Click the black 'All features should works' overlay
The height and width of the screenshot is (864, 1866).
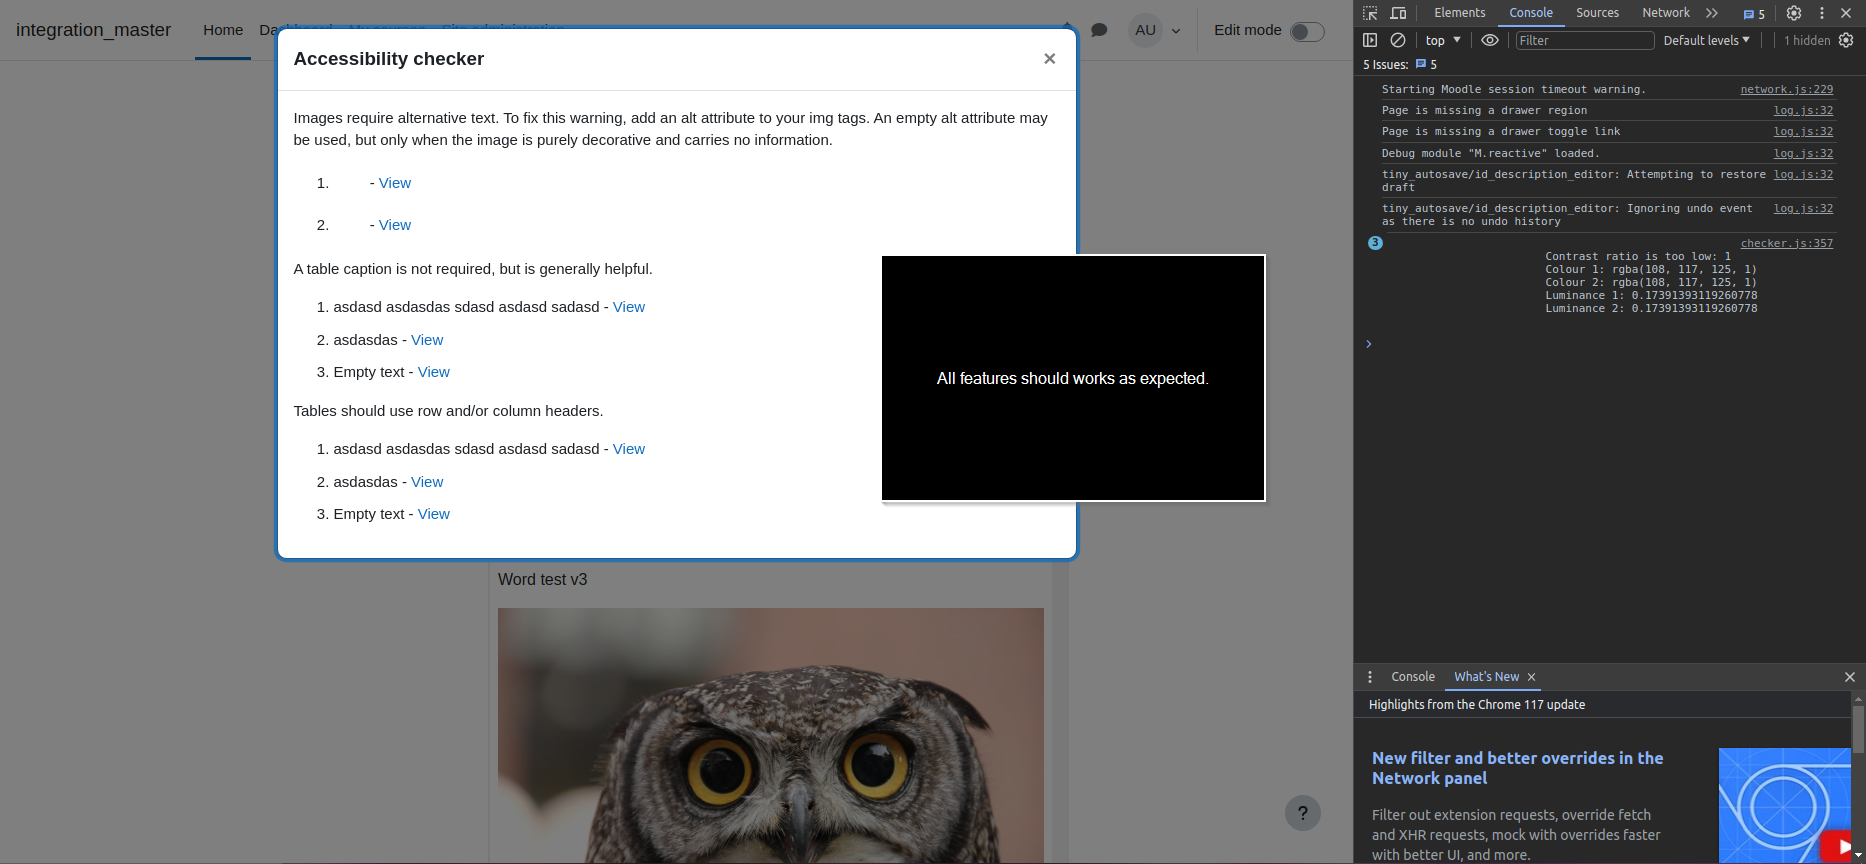point(1073,378)
